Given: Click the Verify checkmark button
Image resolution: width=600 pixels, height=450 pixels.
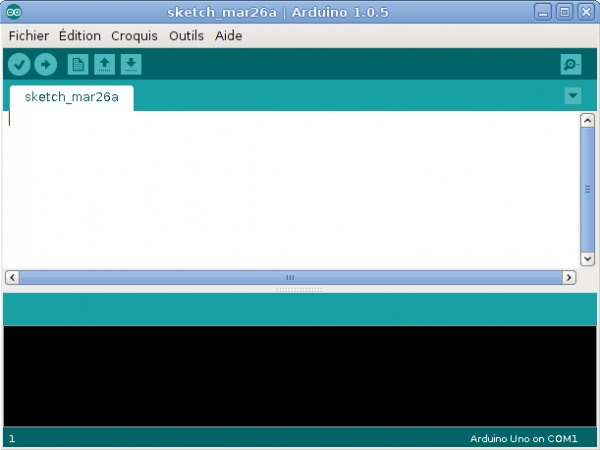Looking at the screenshot, I should coord(19,65).
